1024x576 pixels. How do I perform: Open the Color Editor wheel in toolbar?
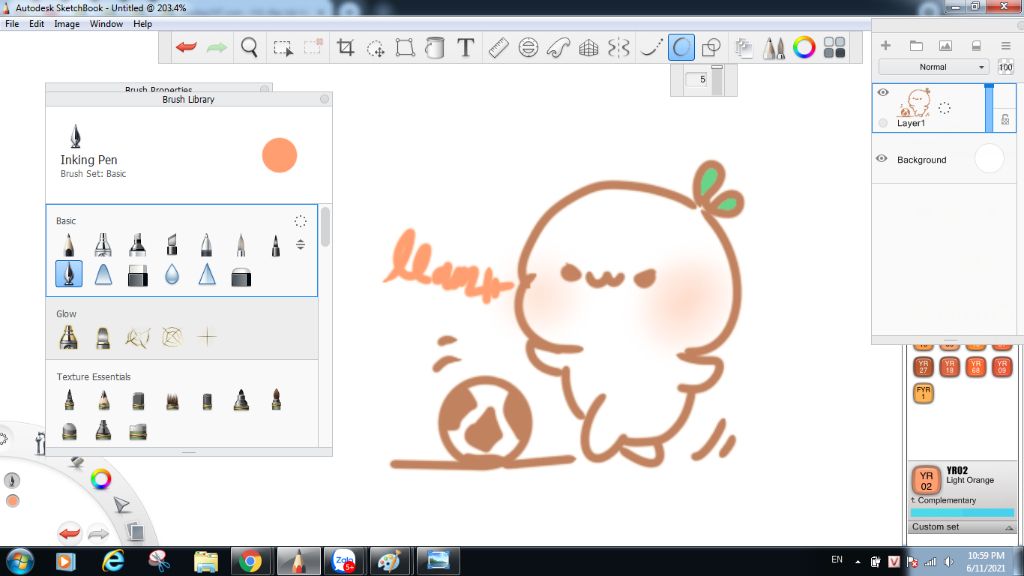click(x=804, y=47)
